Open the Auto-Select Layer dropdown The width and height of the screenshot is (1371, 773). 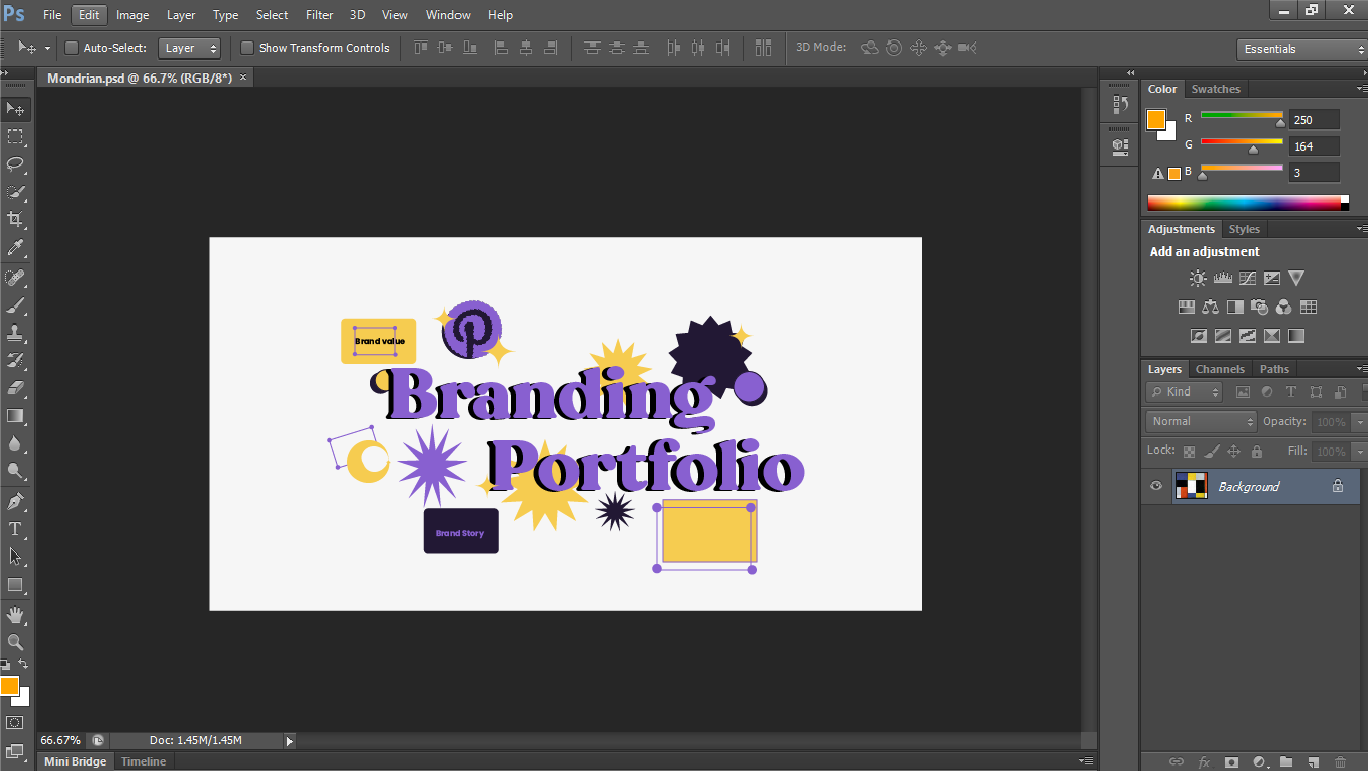[189, 48]
